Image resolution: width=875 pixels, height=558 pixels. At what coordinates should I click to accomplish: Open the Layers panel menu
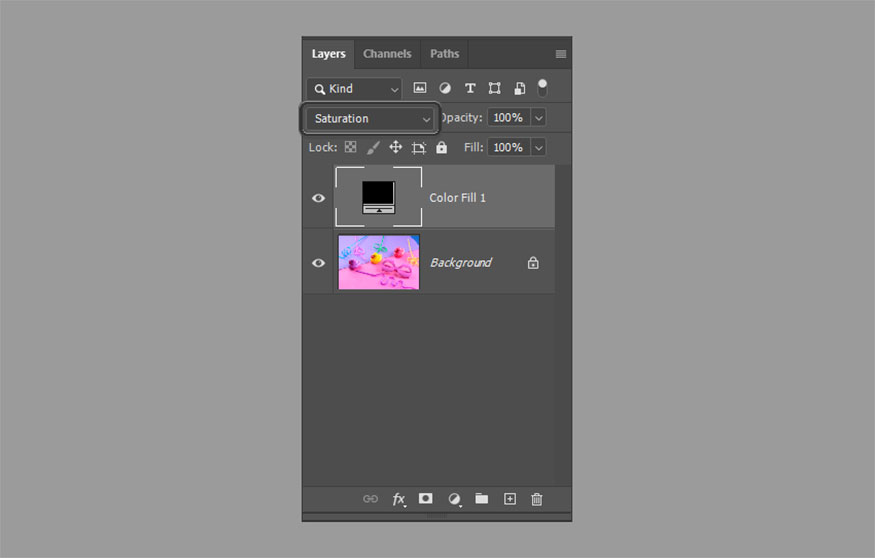(x=561, y=54)
